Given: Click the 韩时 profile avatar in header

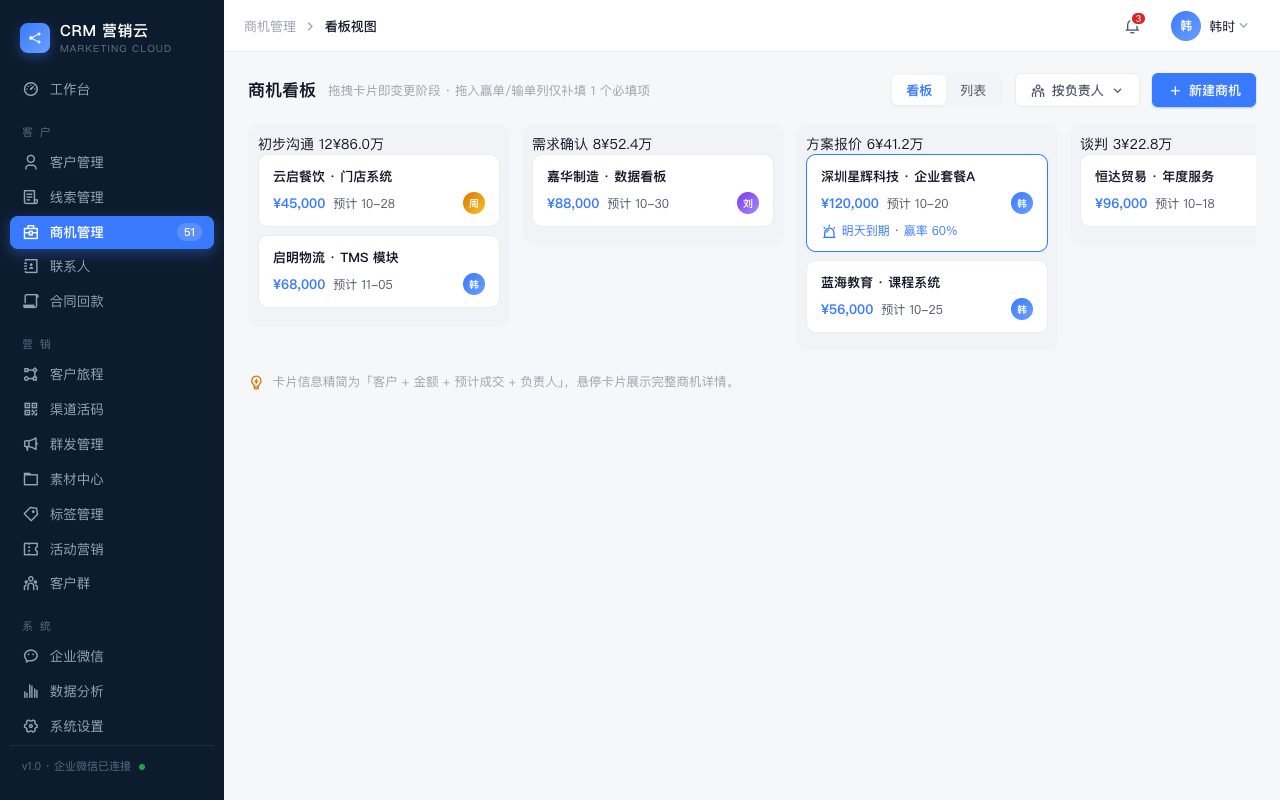Looking at the screenshot, I should [x=1186, y=26].
